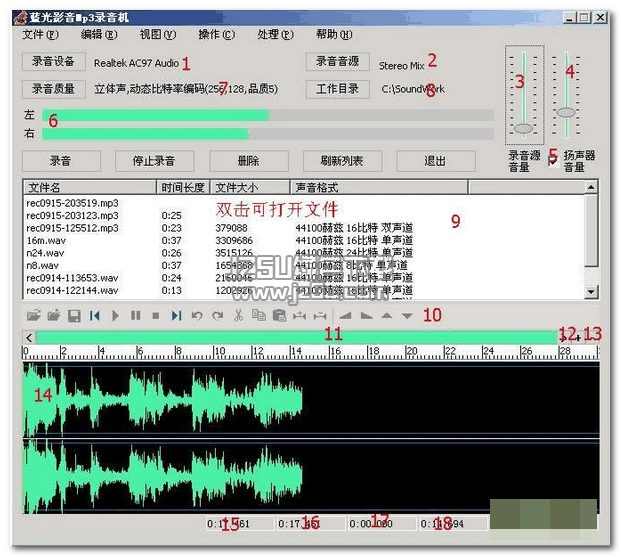Image resolution: width=621 pixels, height=557 pixels.
Task: Click the 录音音源 button
Action: pyautogui.click(x=337, y=61)
